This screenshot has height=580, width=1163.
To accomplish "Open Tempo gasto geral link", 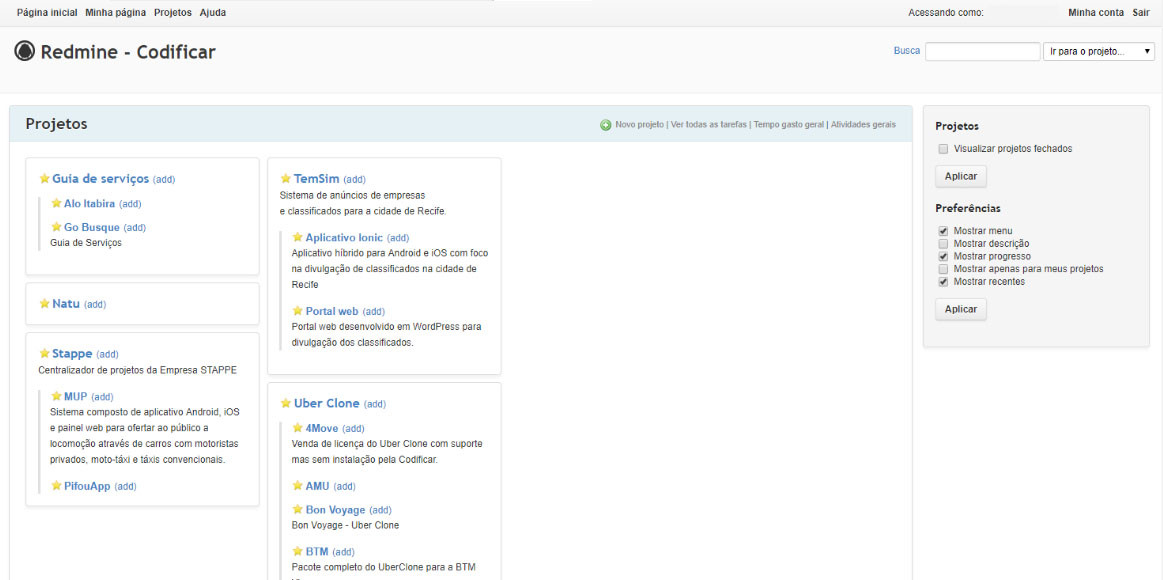I will point(788,125).
